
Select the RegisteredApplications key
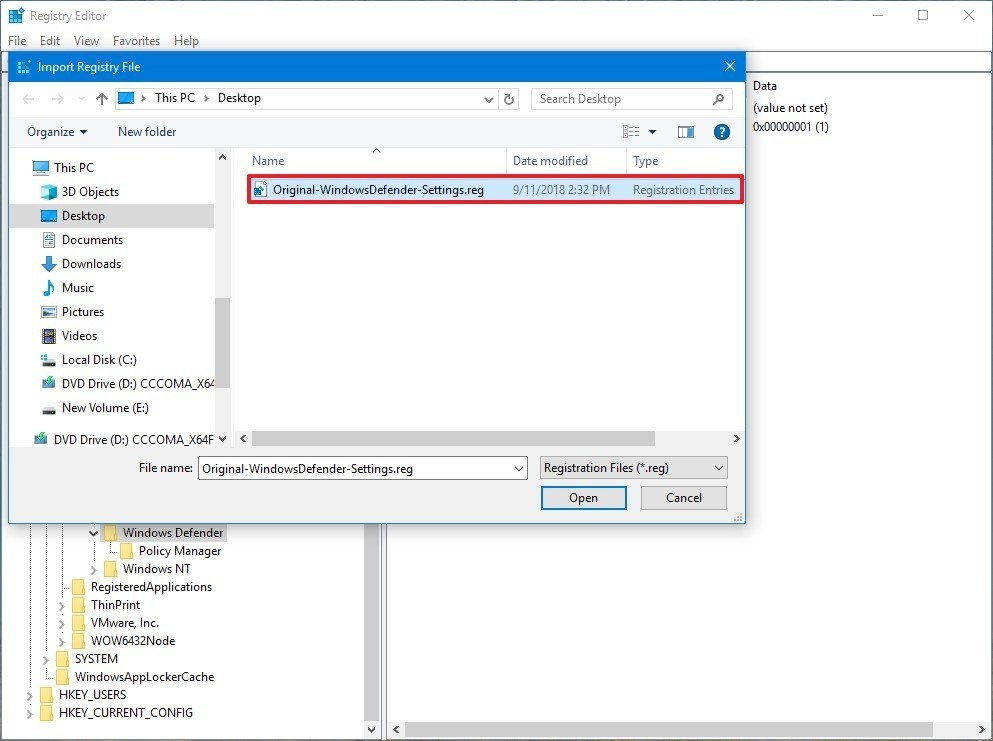pyautogui.click(x=151, y=587)
